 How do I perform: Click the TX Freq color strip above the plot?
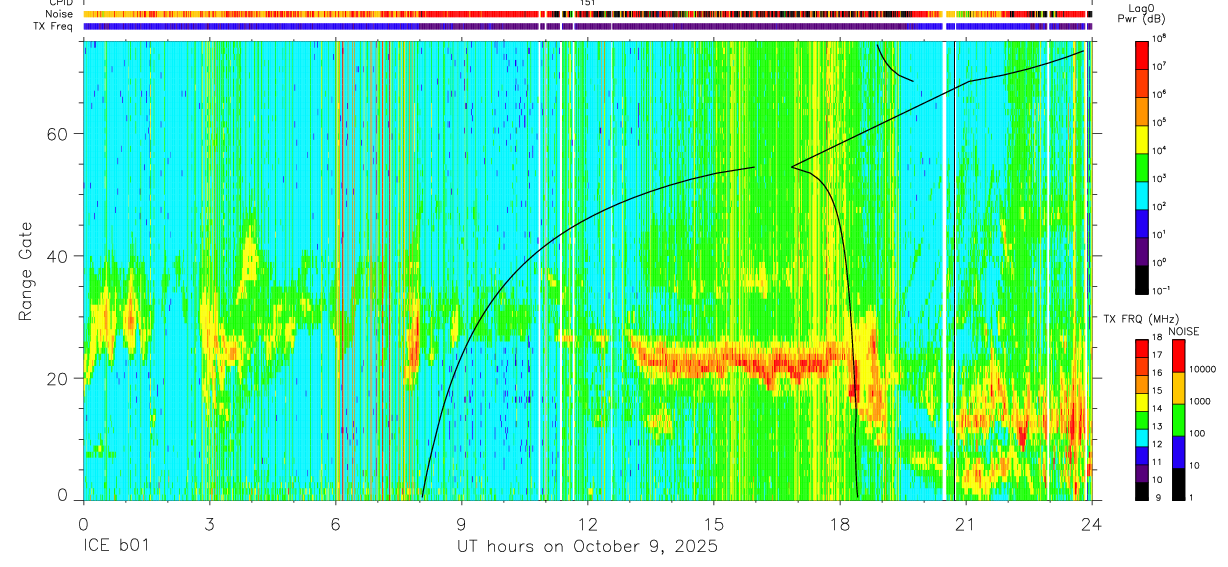pyautogui.click(x=587, y=26)
